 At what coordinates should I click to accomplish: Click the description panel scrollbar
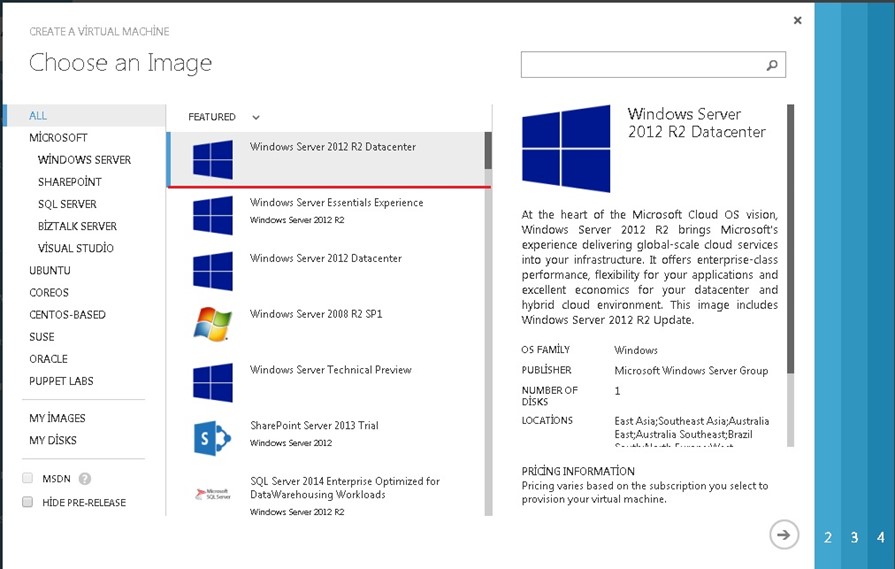tap(790, 240)
